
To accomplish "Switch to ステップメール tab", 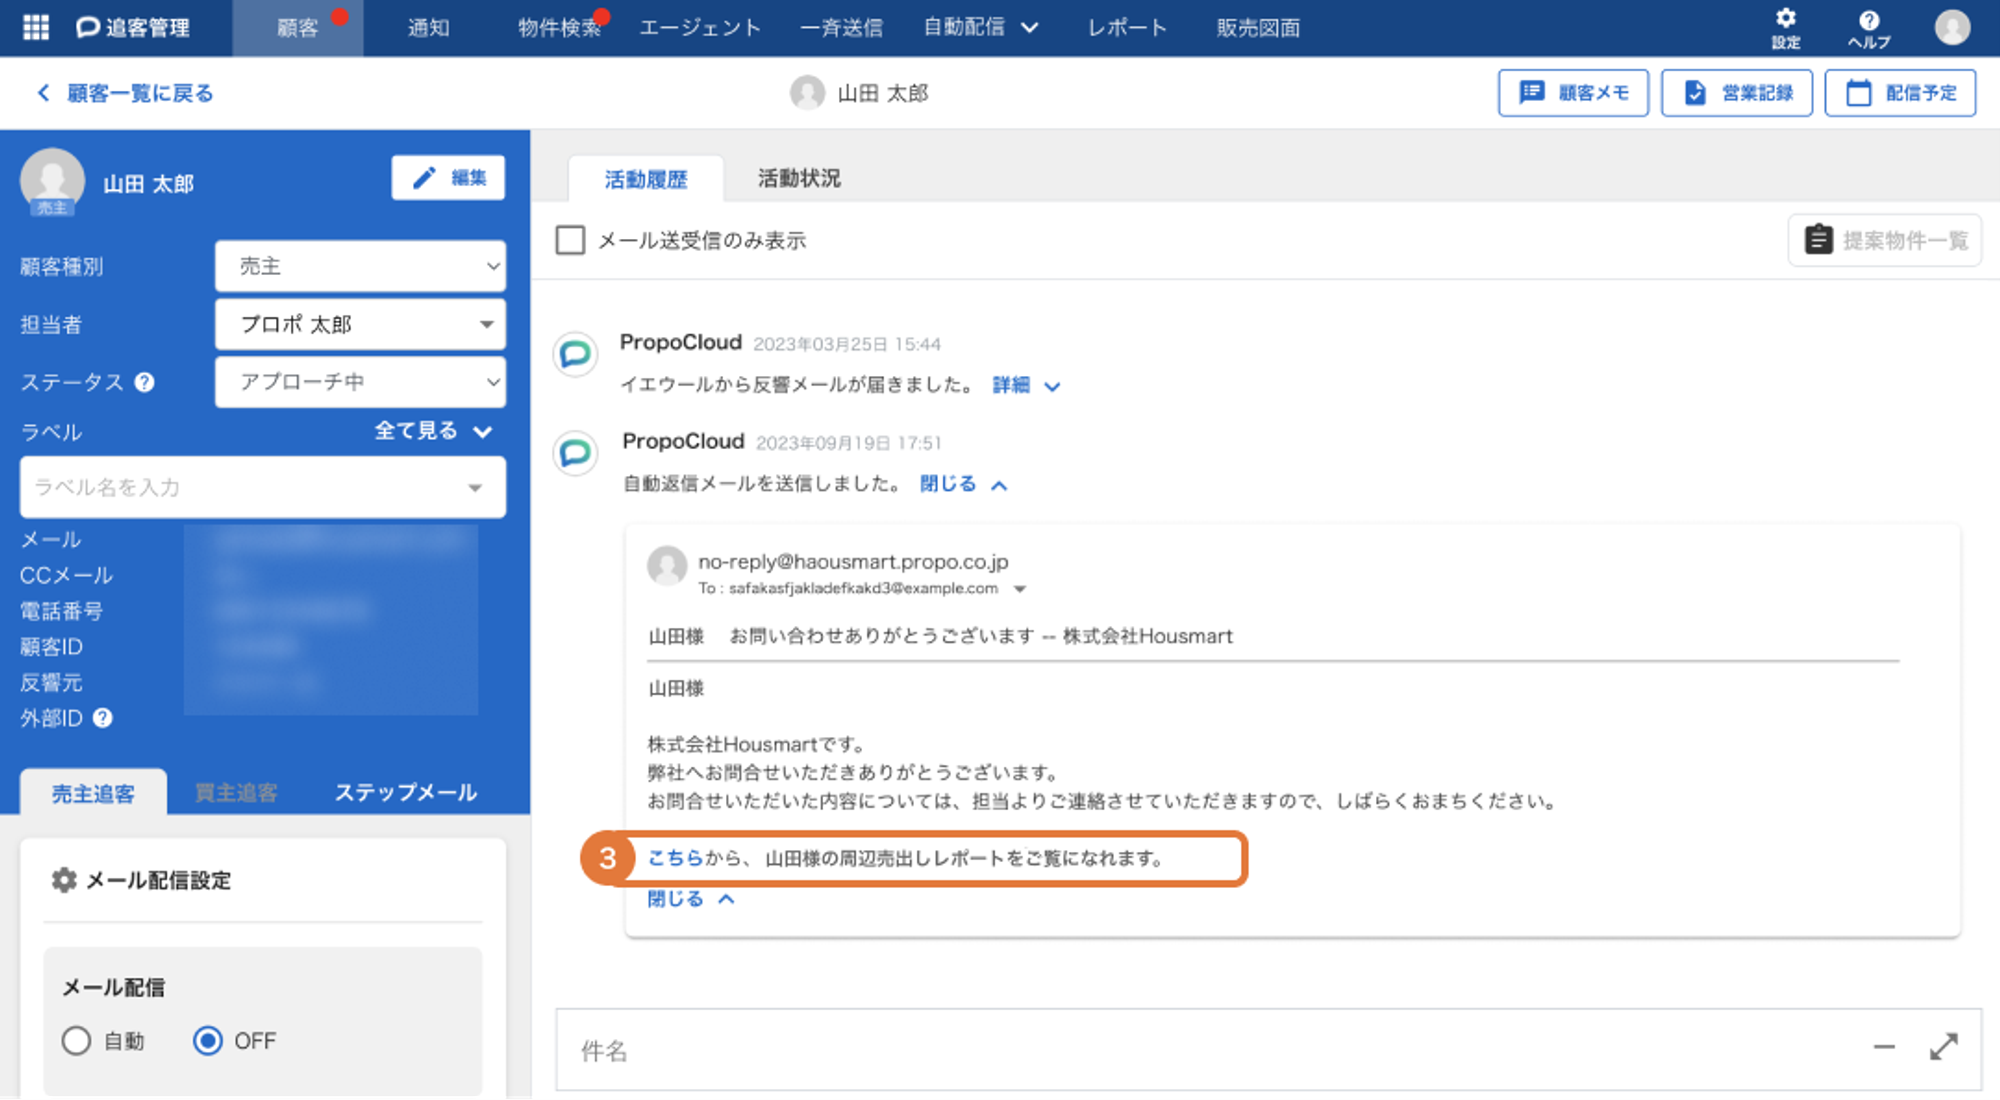I will [406, 793].
